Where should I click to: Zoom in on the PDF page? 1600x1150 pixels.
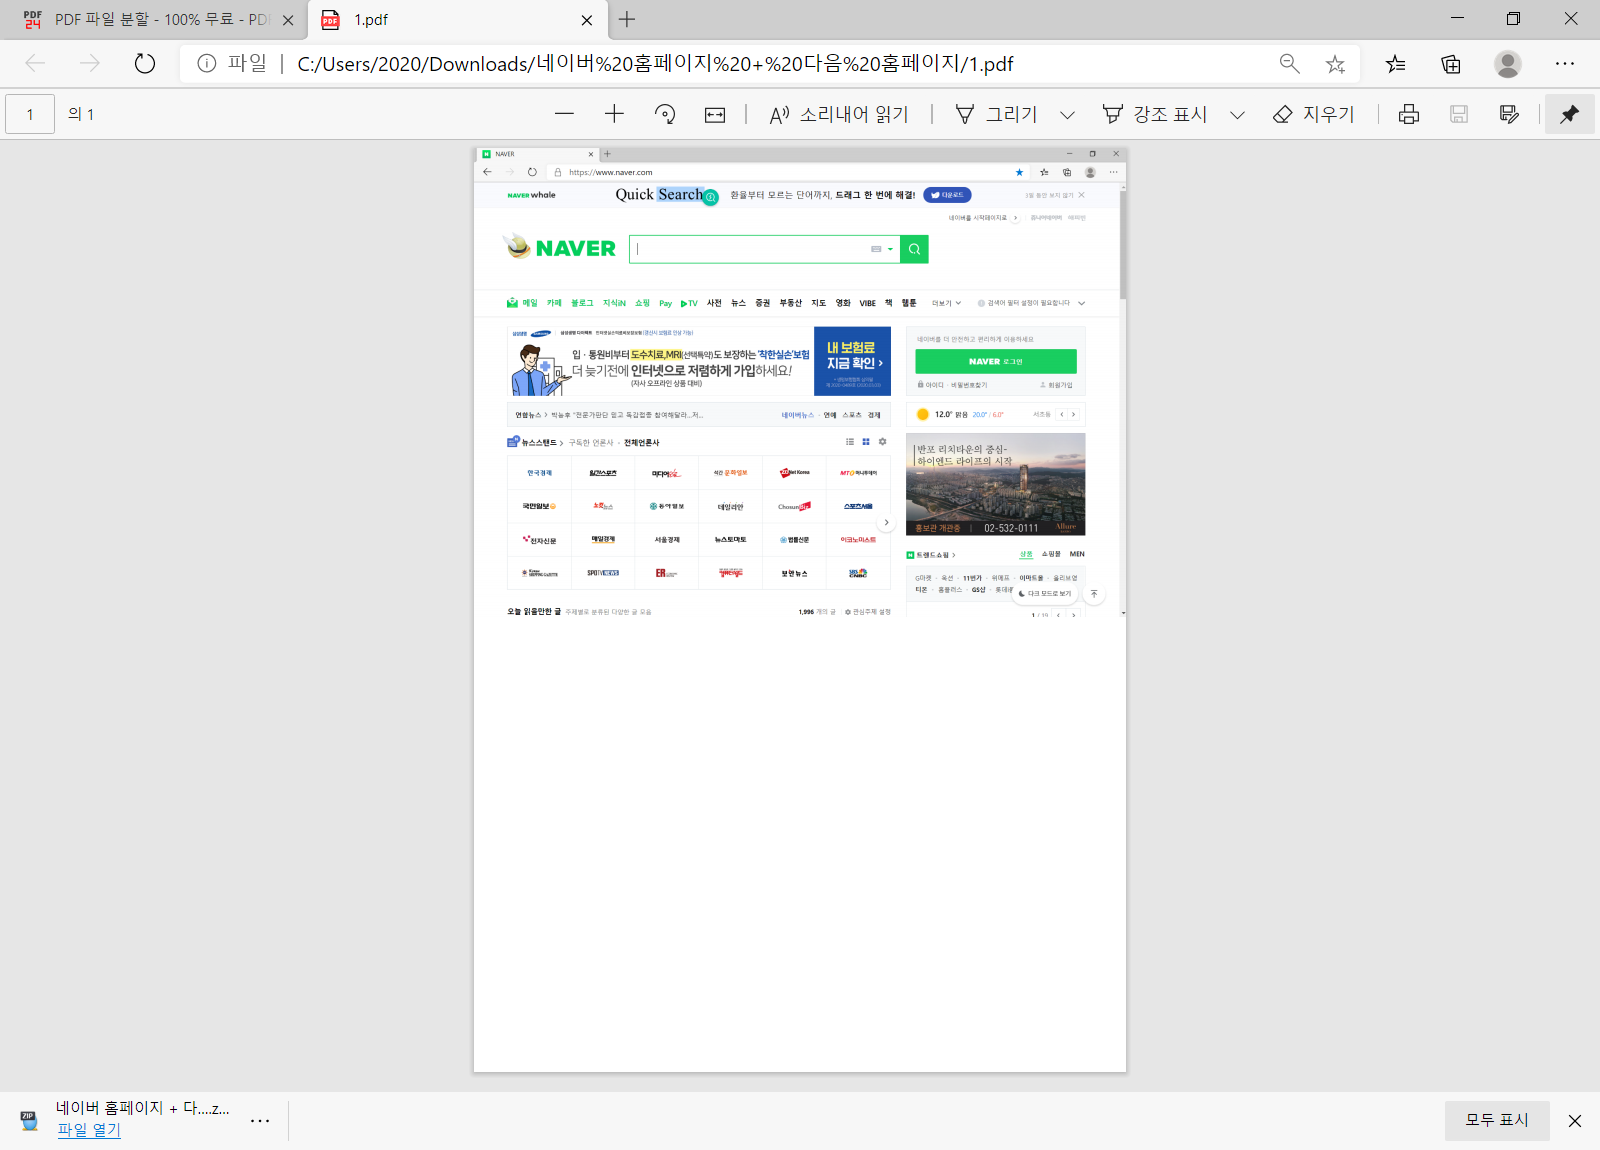click(x=614, y=114)
